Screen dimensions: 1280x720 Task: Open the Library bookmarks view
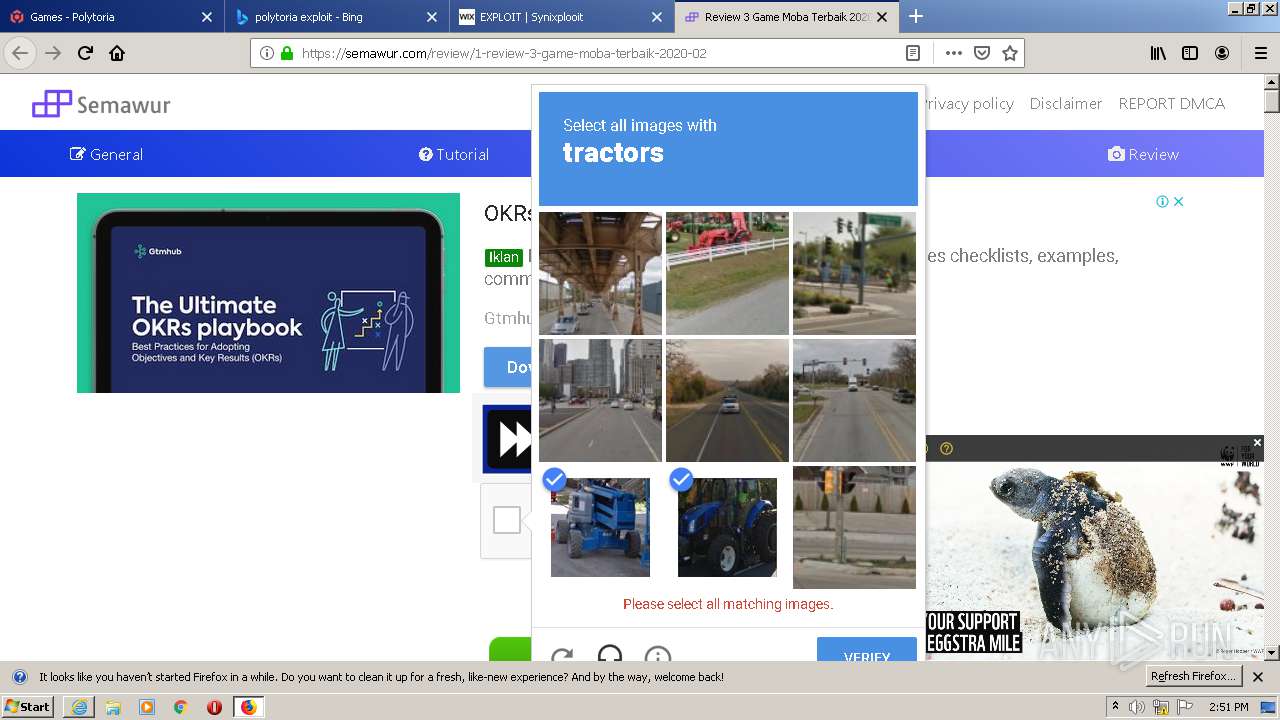(1158, 53)
